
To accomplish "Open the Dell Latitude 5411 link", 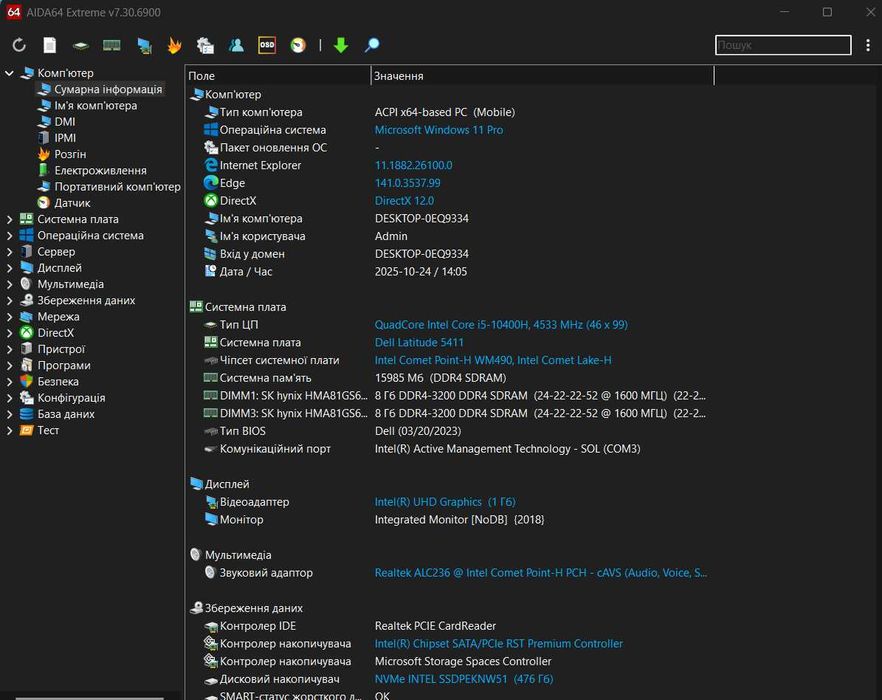I will coord(419,343).
